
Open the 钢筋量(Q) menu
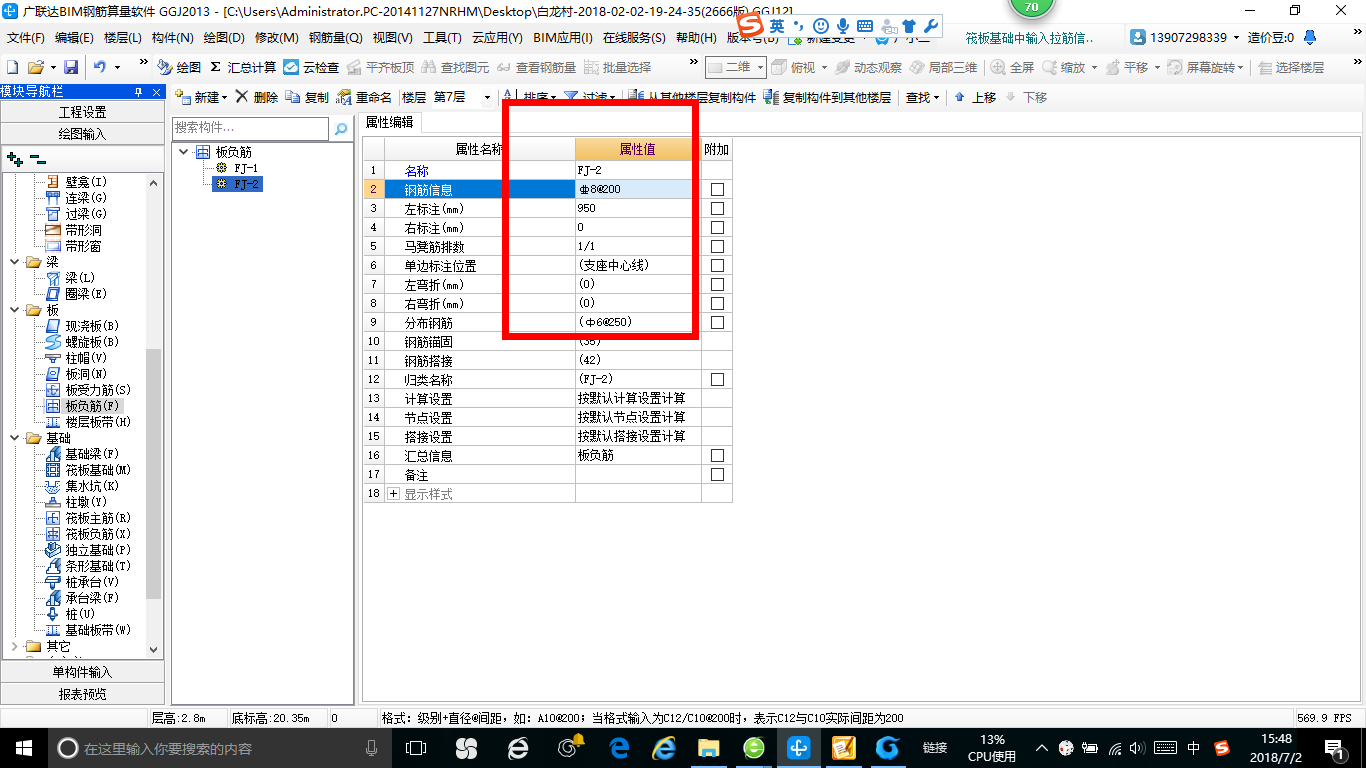click(x=336, y=38)
